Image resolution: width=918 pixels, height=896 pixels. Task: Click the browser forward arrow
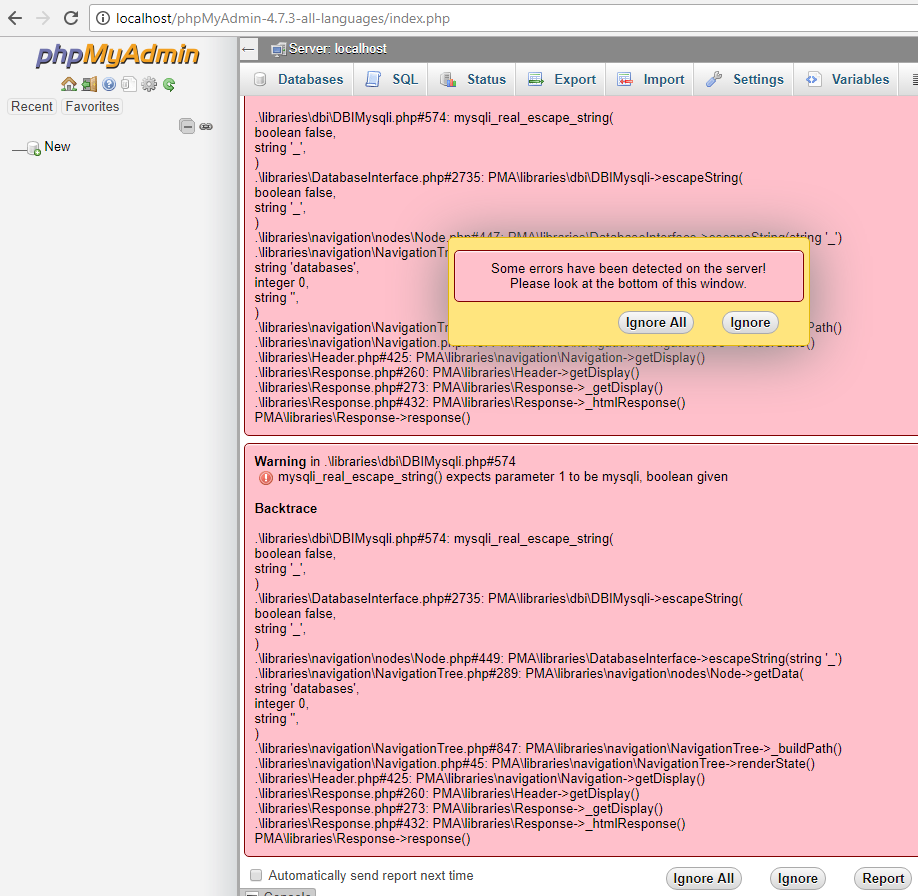pos(43,18)
